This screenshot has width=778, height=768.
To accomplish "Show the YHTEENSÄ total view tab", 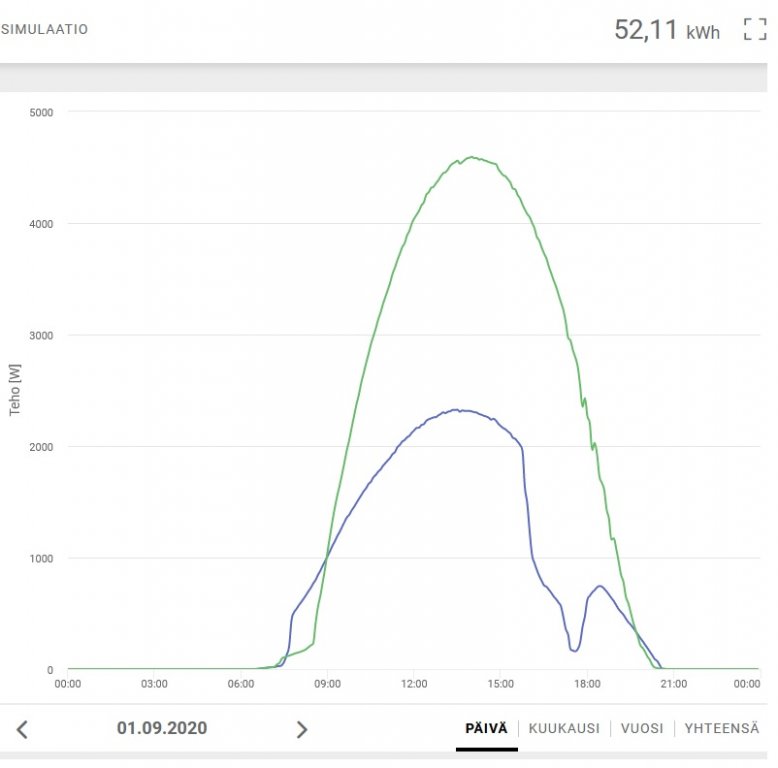I will pos(722,728).
